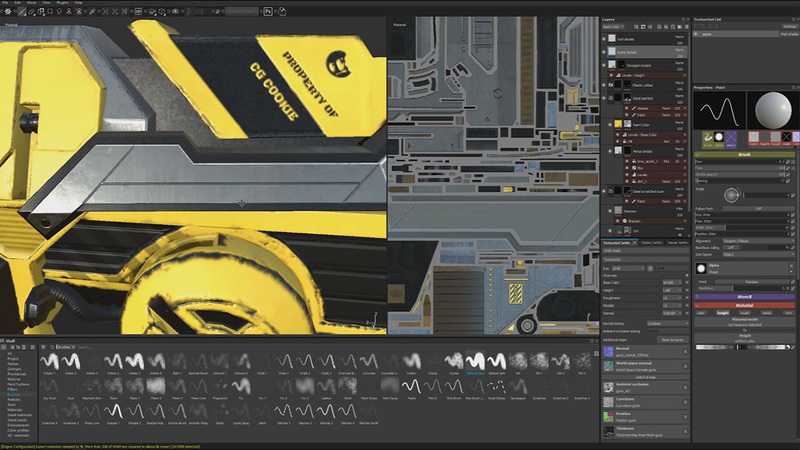Open the Height channel format dropdown

coord(671,290)
